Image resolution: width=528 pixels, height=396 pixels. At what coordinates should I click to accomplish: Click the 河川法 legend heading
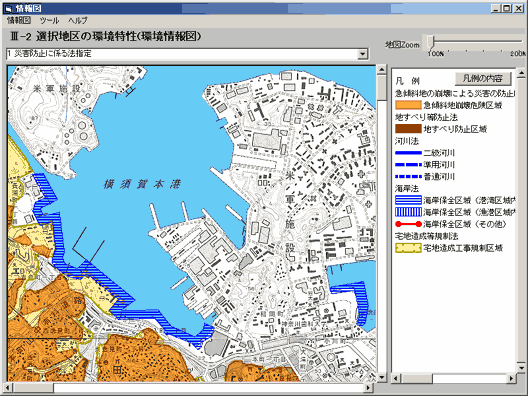click(x=407, y=141)
